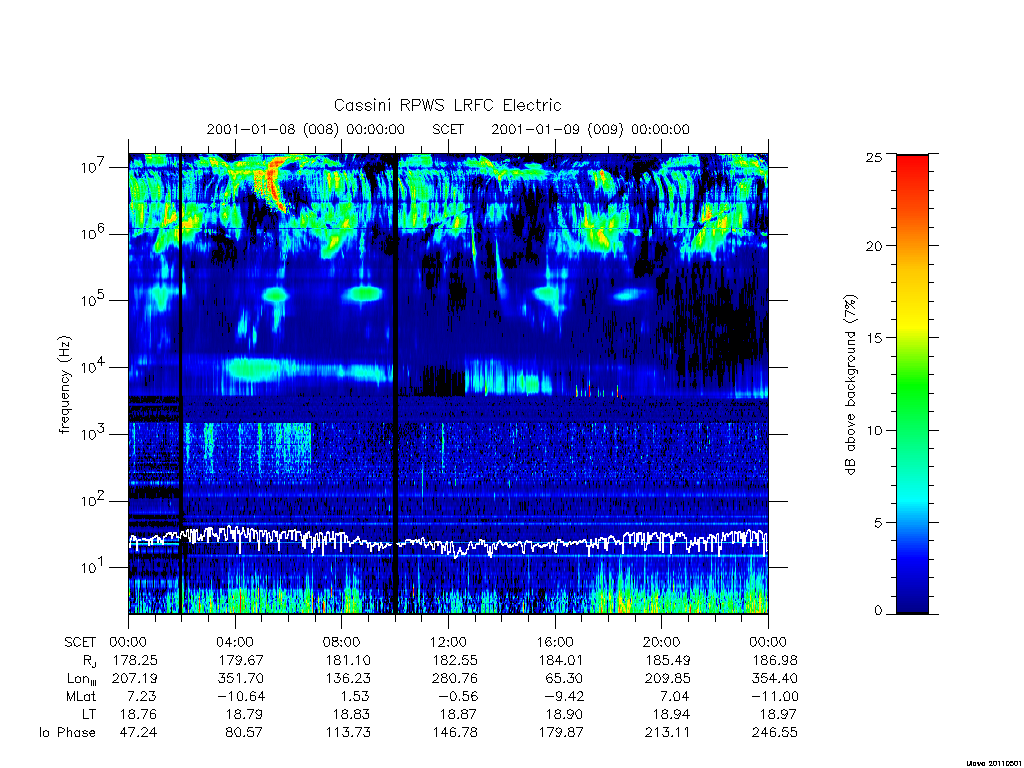Click the longitude value 280.76
The image size is (1024, 768).
click(455, 678)
